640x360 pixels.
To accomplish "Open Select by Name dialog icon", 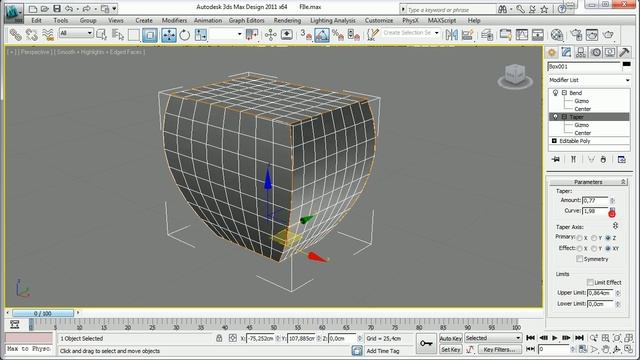I will pos(118,35).
